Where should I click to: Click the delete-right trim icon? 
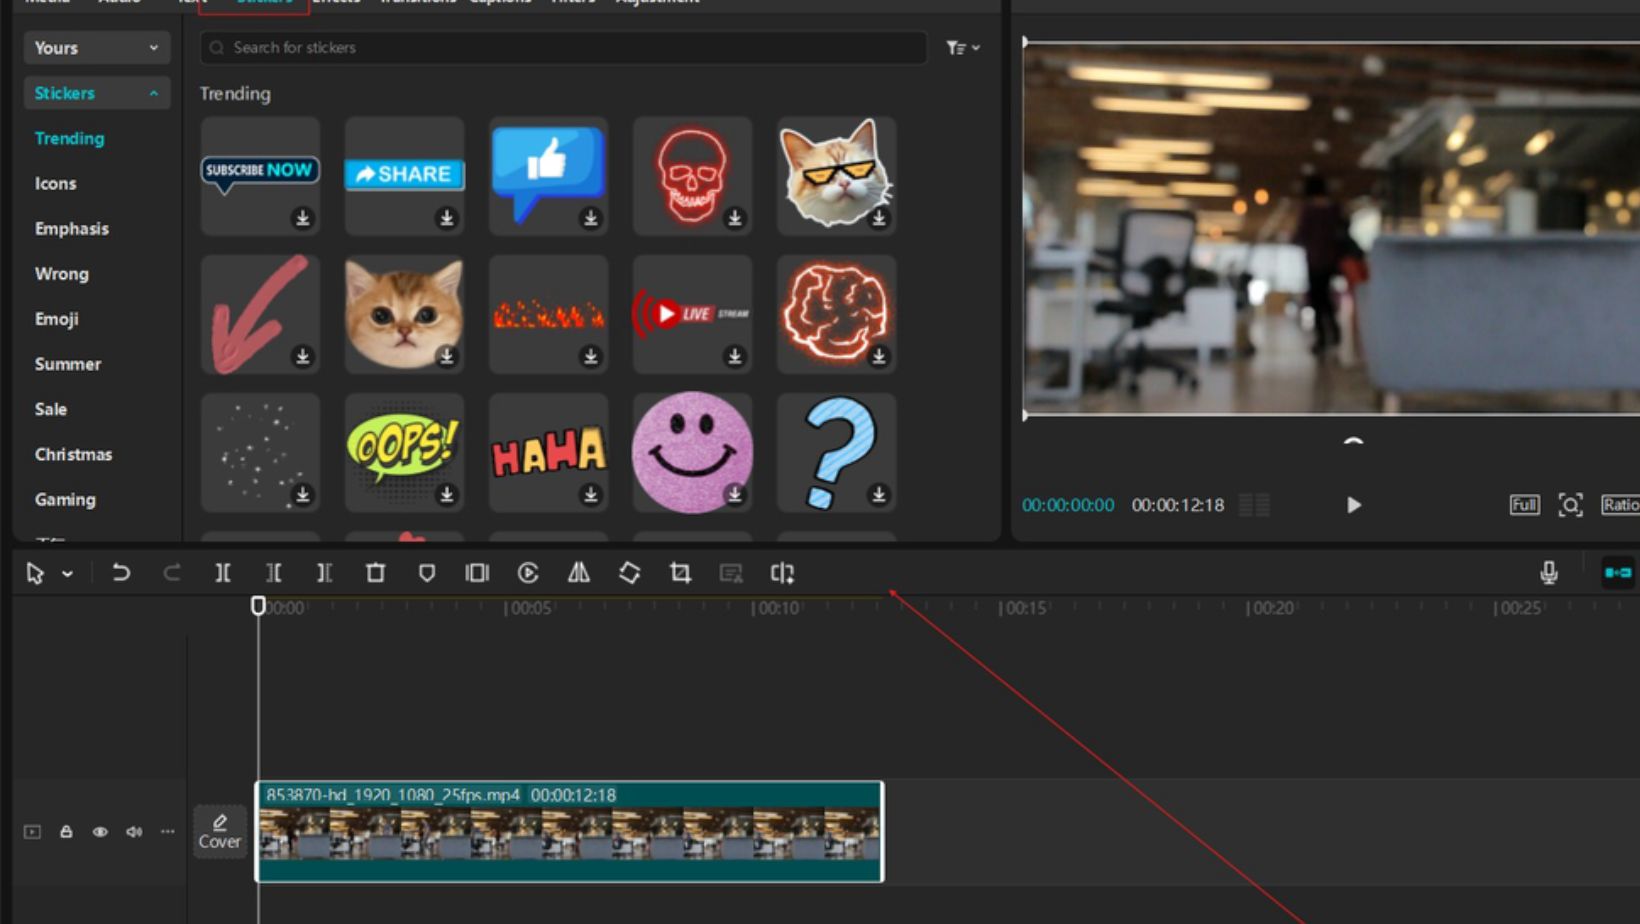click(x=324, y=573)
